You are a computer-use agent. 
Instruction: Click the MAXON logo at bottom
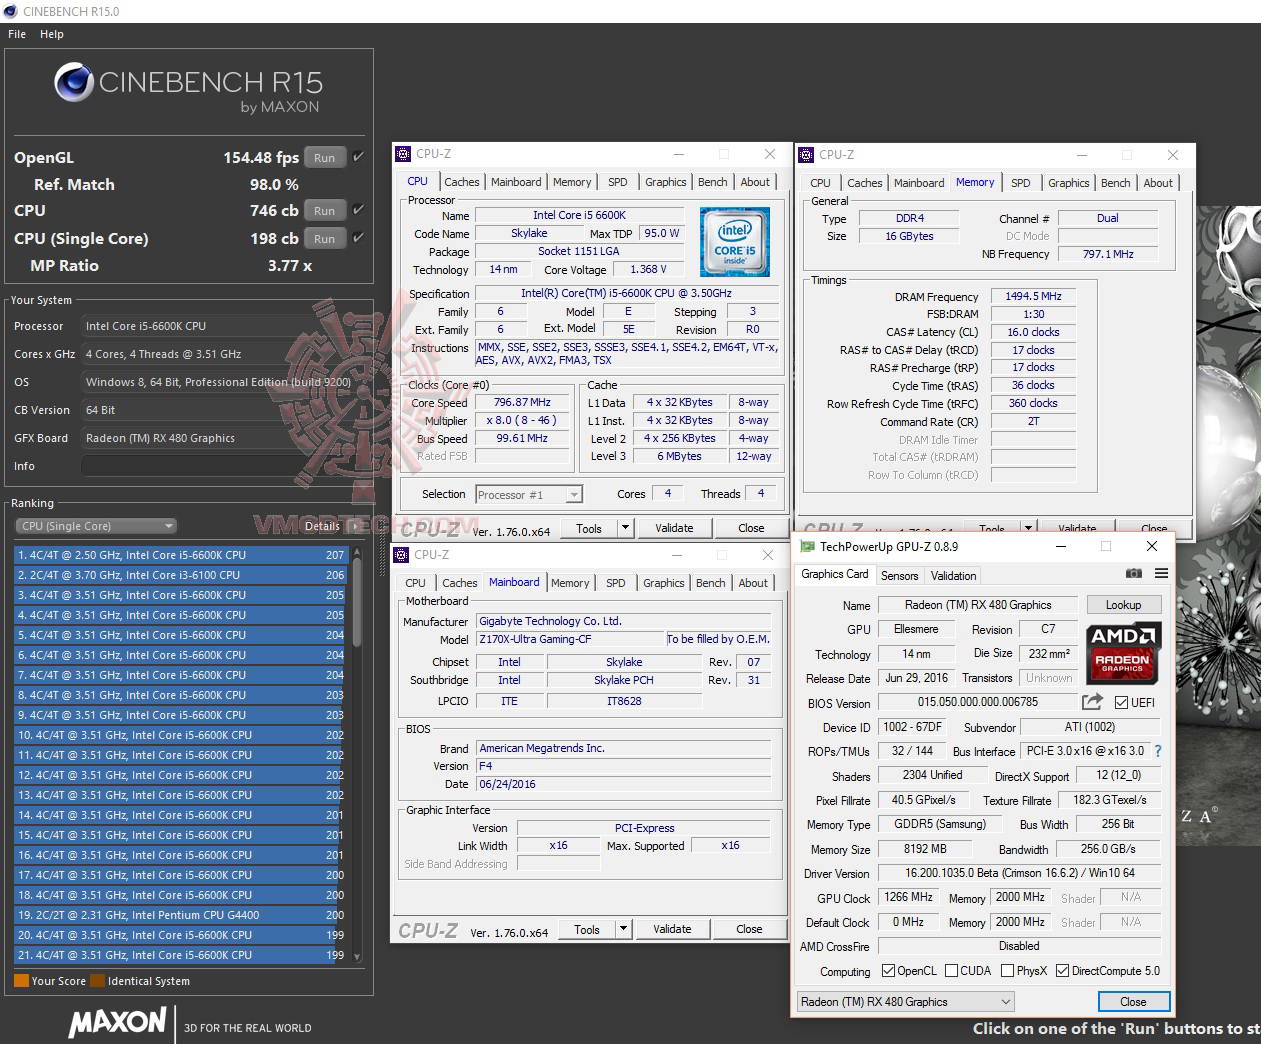pos(117,1022)
